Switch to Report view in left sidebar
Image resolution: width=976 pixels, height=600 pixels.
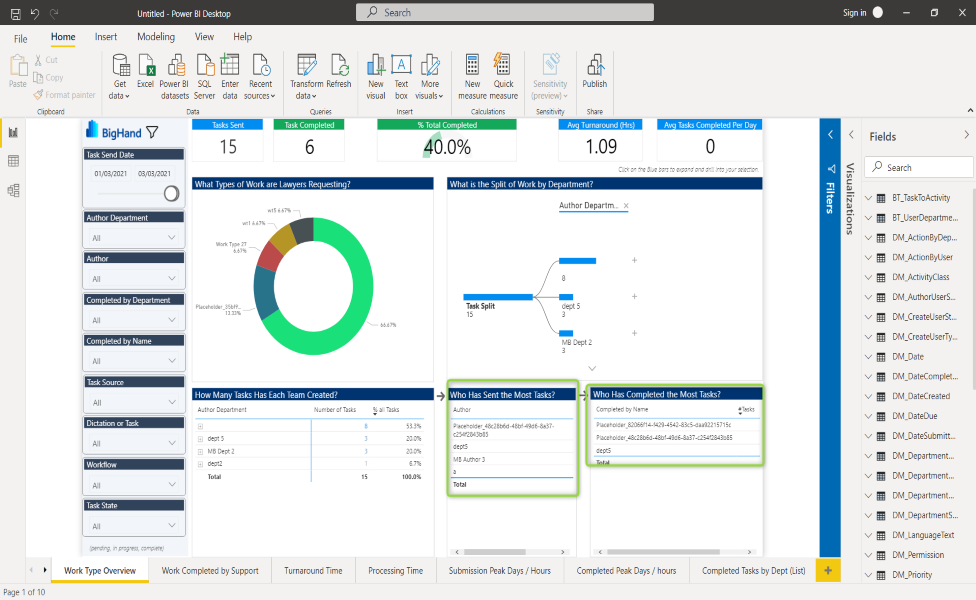tap(13, 133)
